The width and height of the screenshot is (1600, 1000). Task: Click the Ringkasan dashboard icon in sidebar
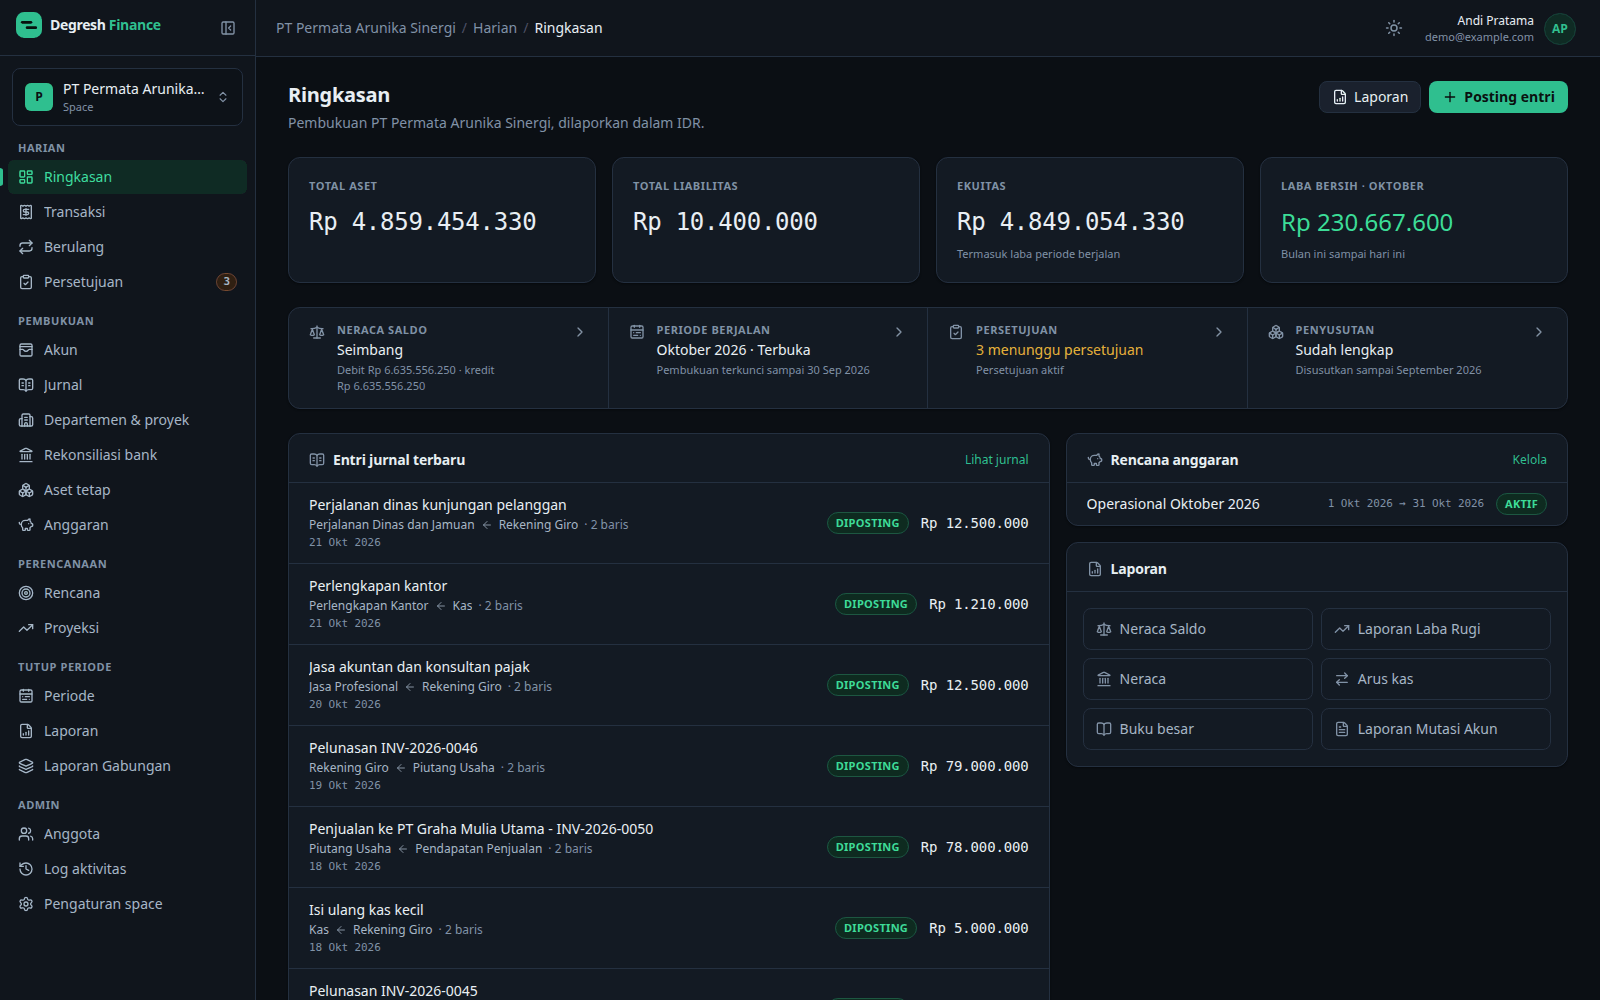pos(26,177)
